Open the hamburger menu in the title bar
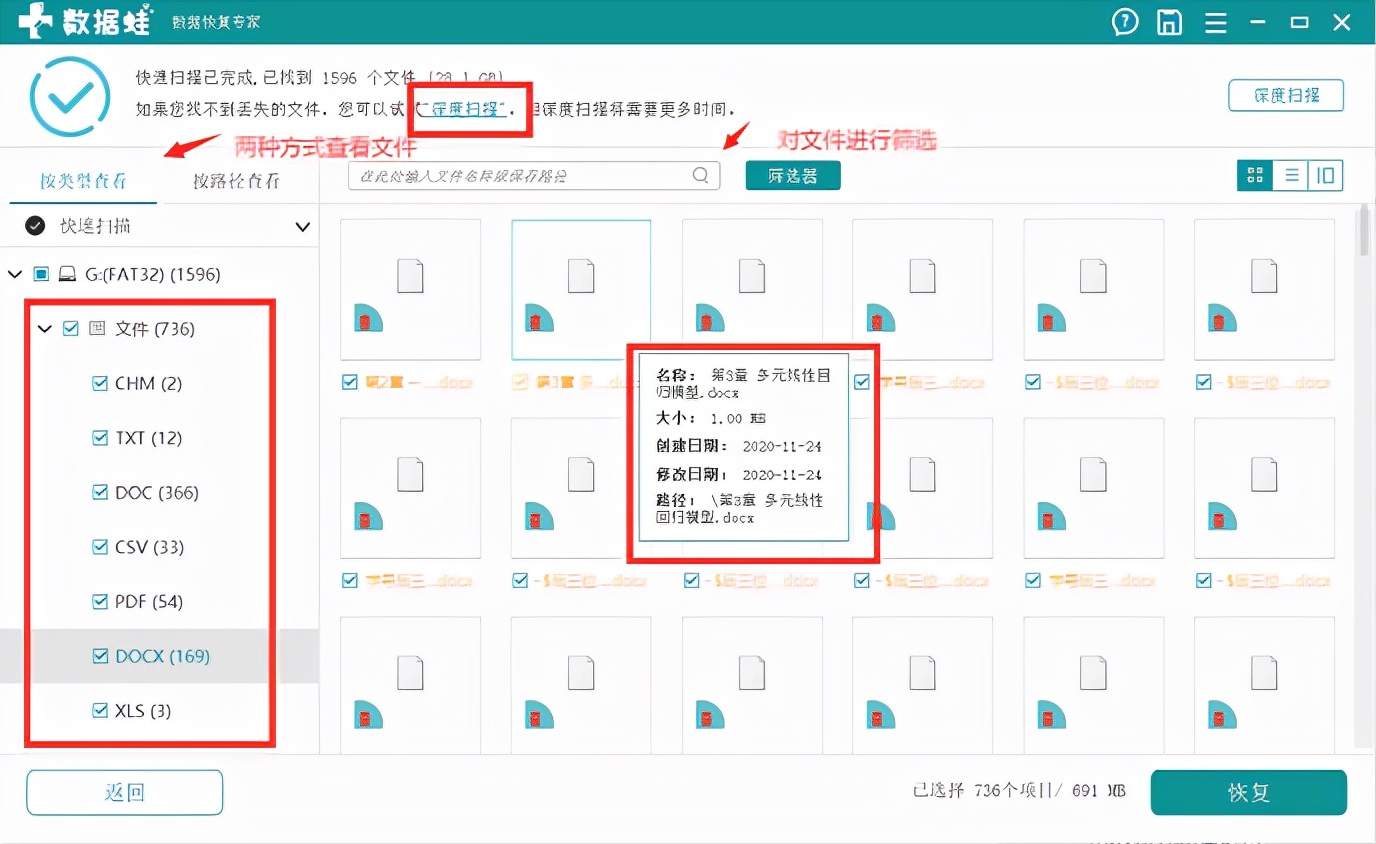Screen dimensions: 1376x844 (1214, 21)
